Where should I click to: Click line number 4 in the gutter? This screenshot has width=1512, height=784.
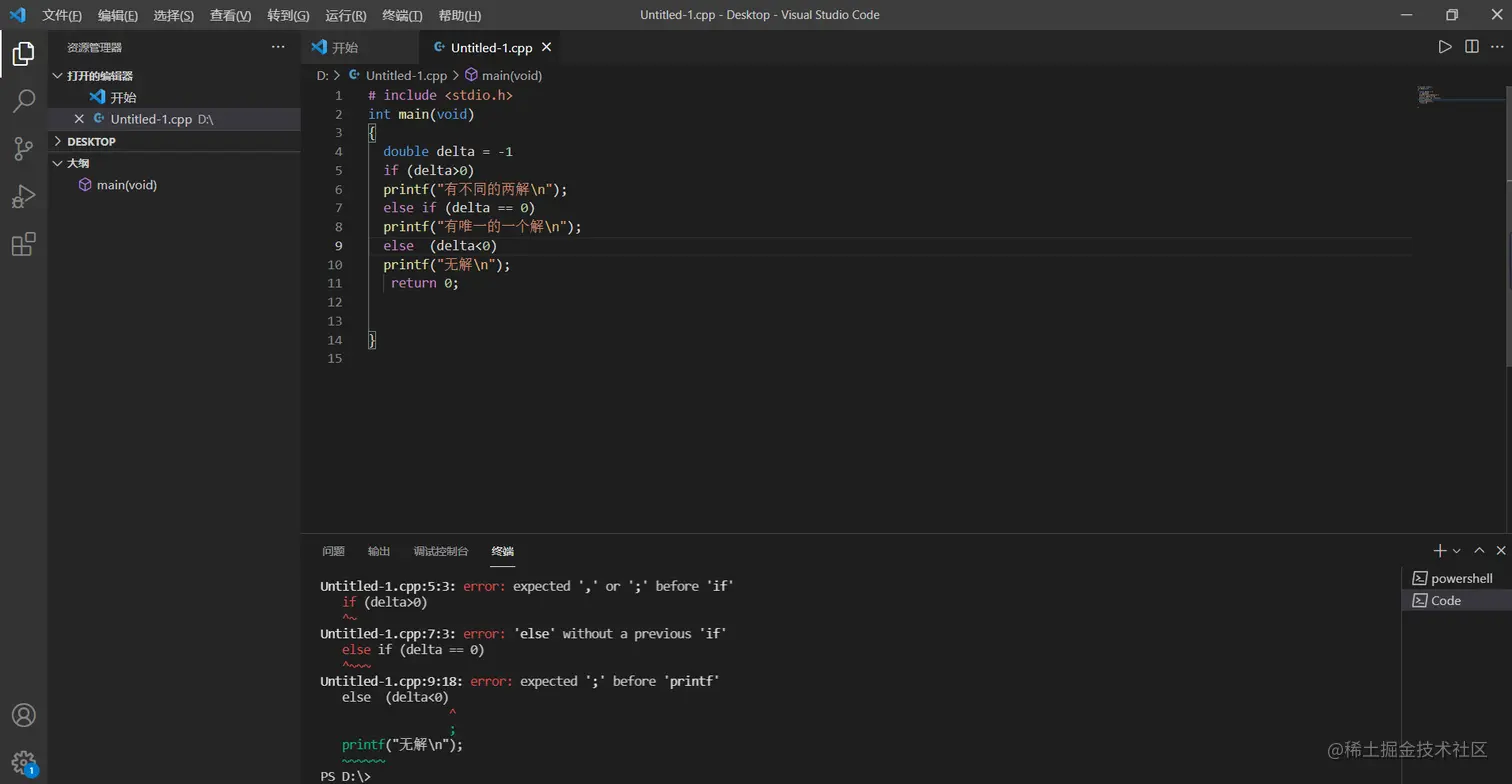[x=338, y=152]
